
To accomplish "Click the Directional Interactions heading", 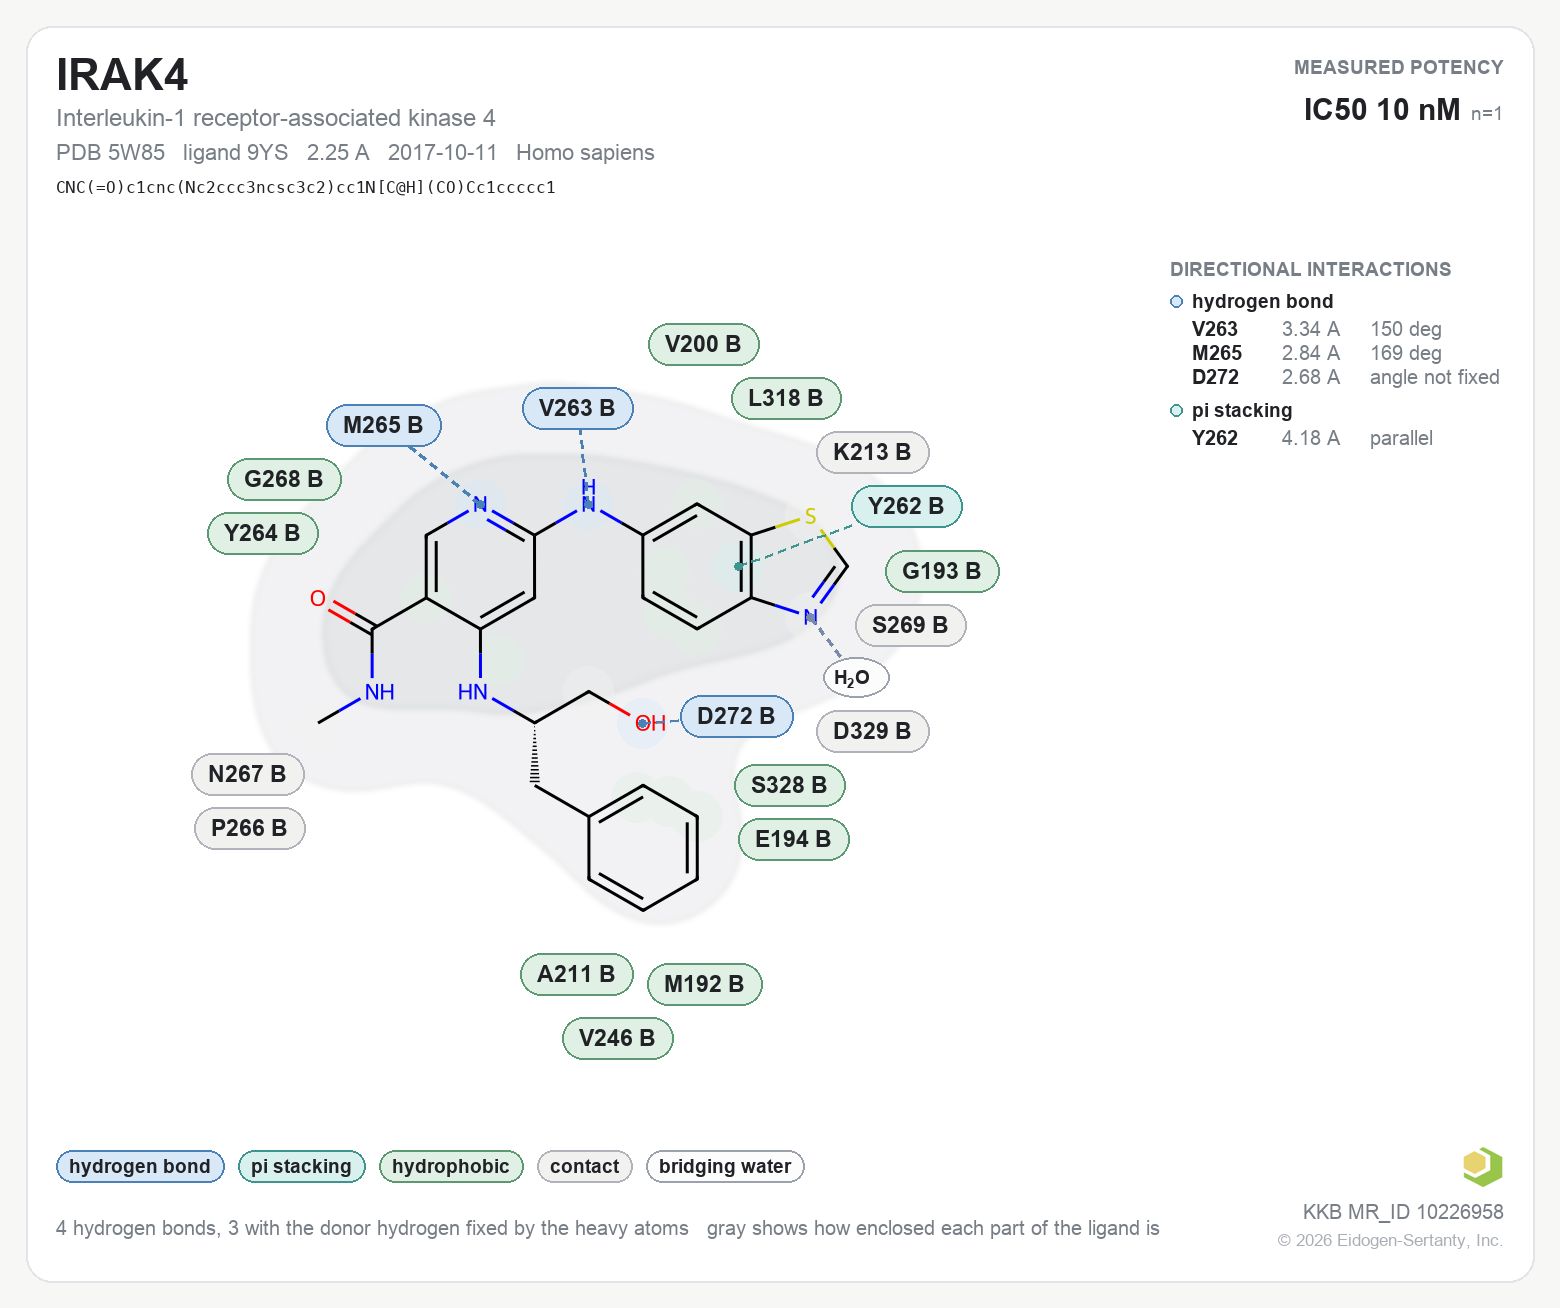I will click(x=1310, y=270).
